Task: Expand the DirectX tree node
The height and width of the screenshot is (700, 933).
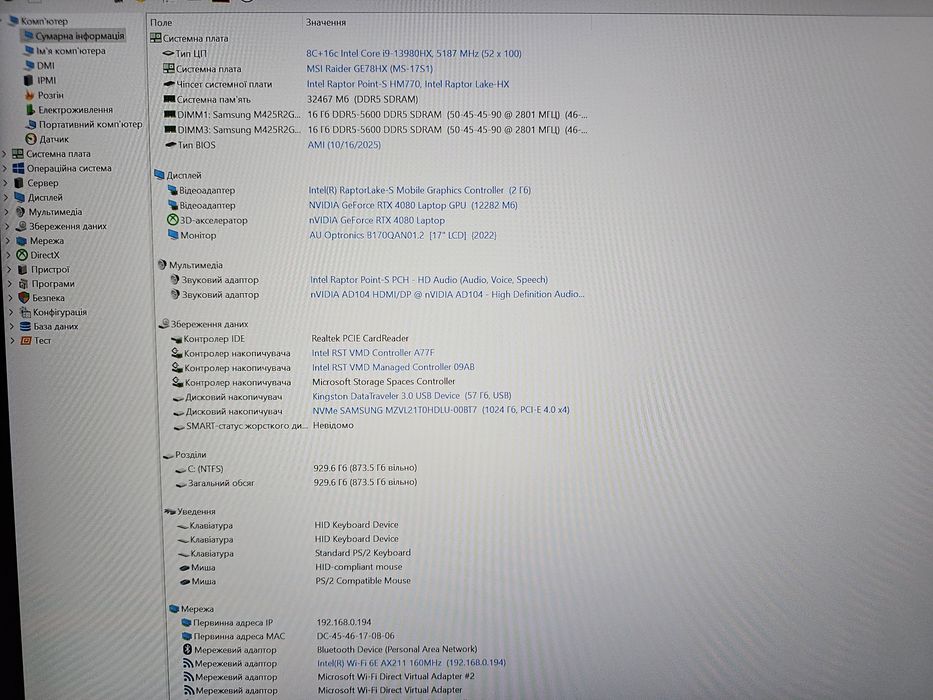Action: pos(9,255)
